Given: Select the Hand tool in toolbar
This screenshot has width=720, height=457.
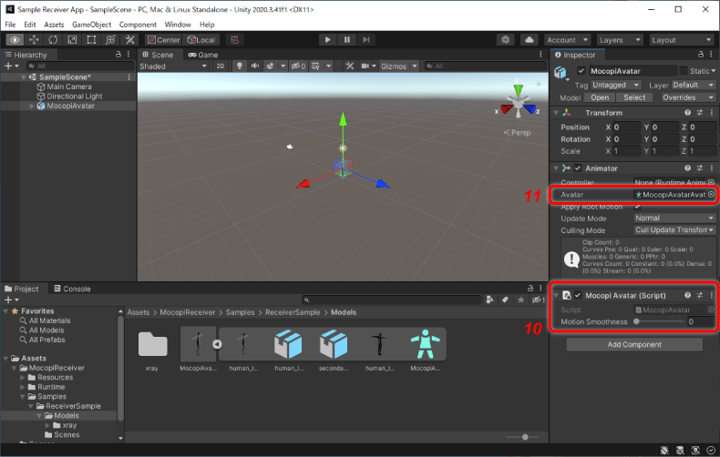Looking at the screenshot, I should (15, 40).
